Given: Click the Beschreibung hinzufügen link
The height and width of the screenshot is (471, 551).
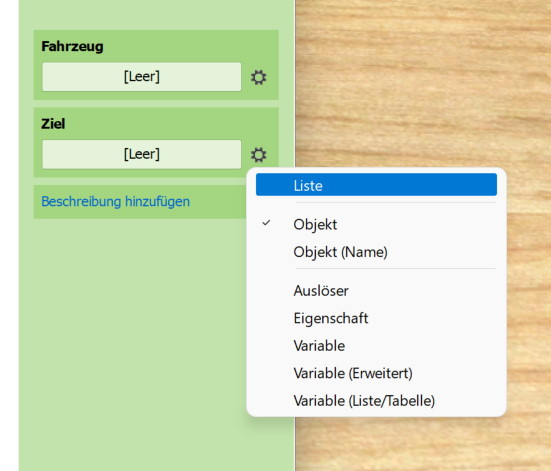Looking at the screenshot, I should (x=115, y=201).
